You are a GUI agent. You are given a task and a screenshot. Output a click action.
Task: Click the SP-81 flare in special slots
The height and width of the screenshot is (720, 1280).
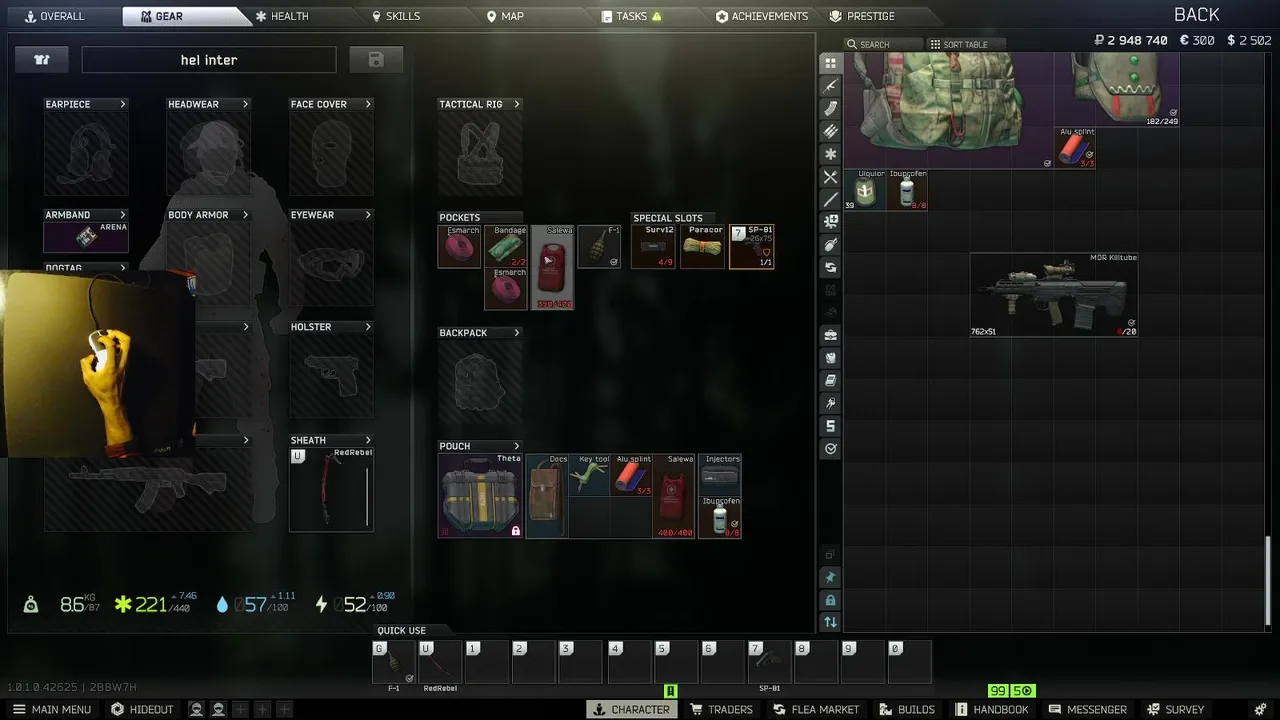[752, 247]
